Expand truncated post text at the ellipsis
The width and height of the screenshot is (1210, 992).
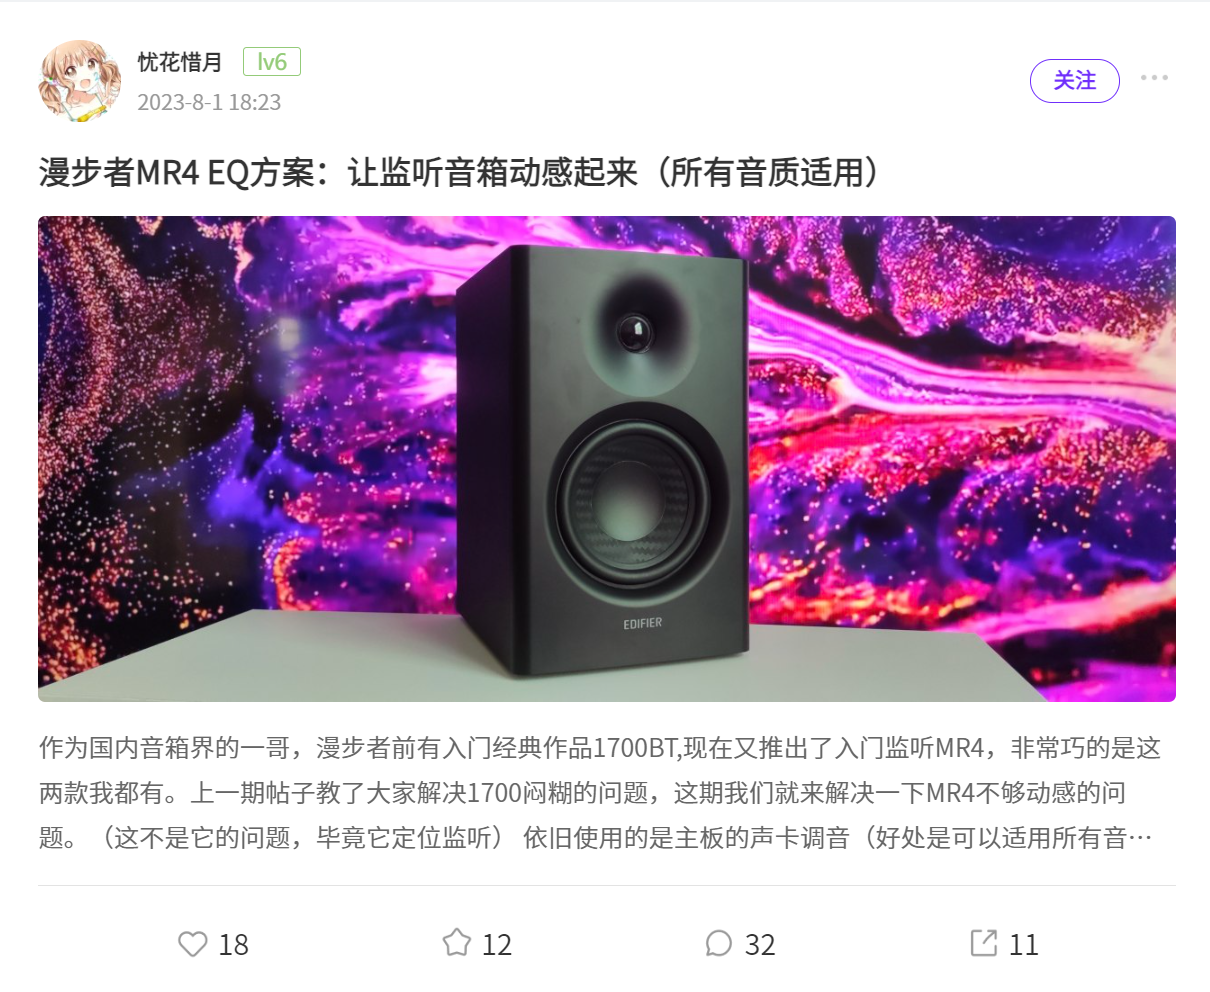1140,838
